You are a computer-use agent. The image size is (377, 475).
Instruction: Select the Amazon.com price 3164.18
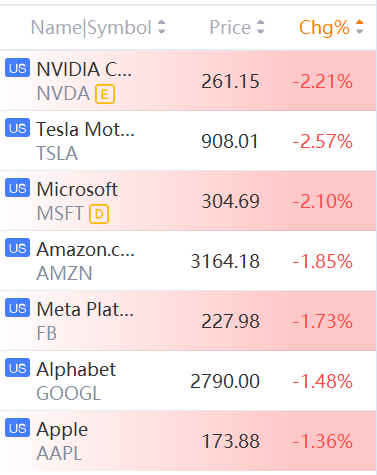[x=225, y=261]
